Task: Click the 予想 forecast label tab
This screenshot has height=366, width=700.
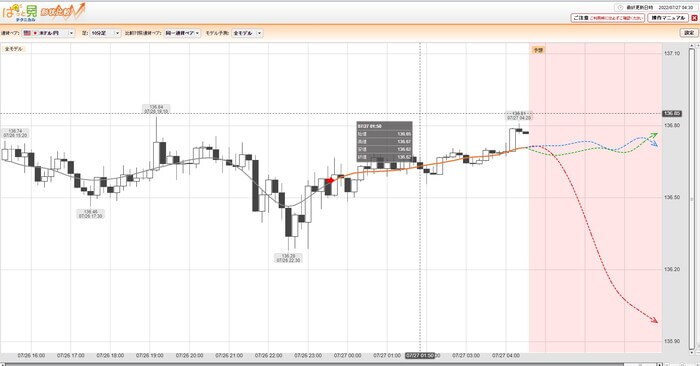Action: point(538,50)
